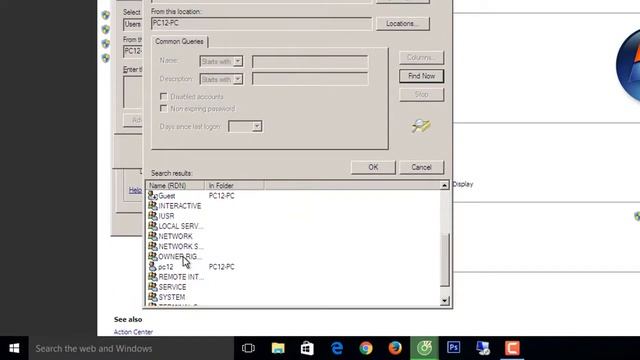Click the Locations... button
This screenshot has height=360, width=640.
[x=402, y=24]
